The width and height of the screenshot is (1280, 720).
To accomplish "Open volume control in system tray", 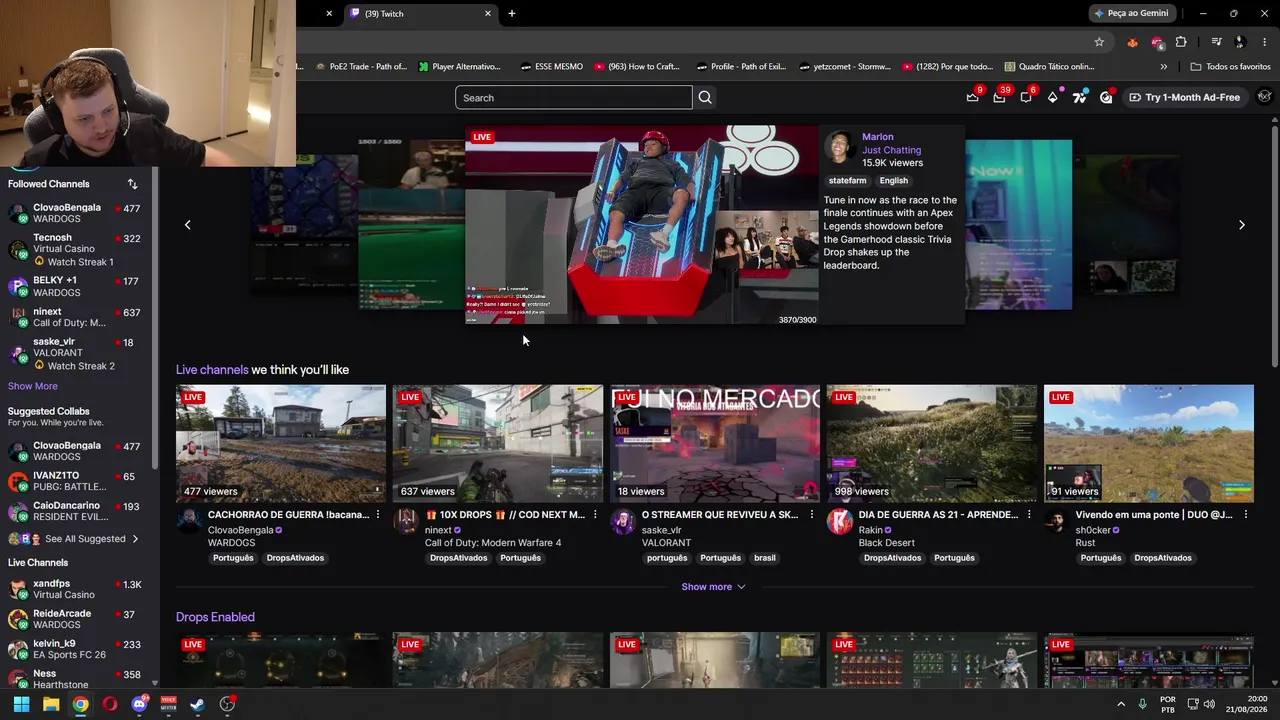I will coord(1209,704).
